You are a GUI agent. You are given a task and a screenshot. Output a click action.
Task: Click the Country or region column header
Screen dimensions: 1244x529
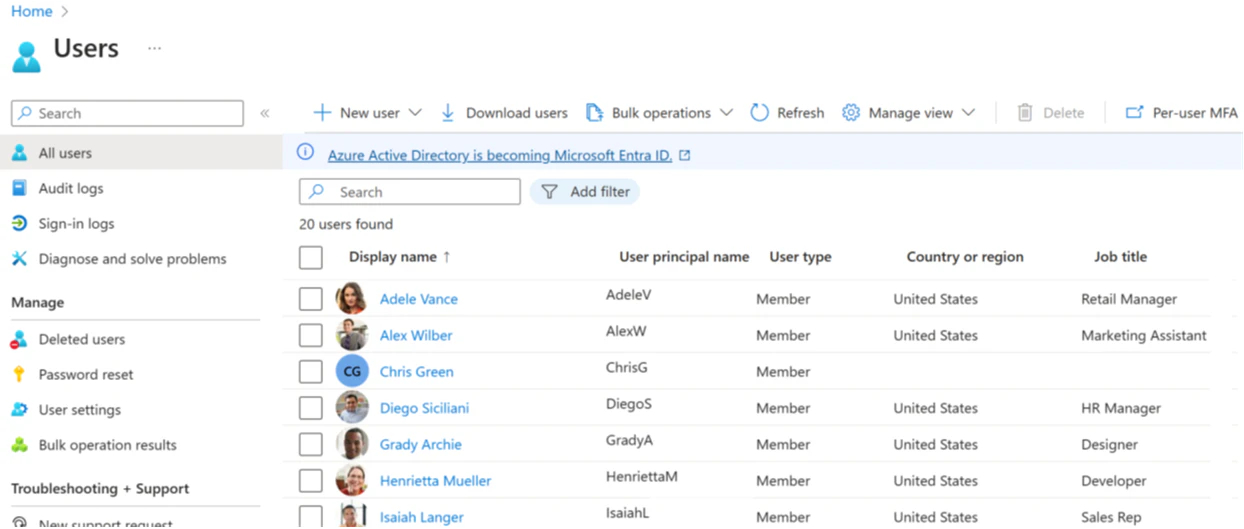tap(965, 257)
